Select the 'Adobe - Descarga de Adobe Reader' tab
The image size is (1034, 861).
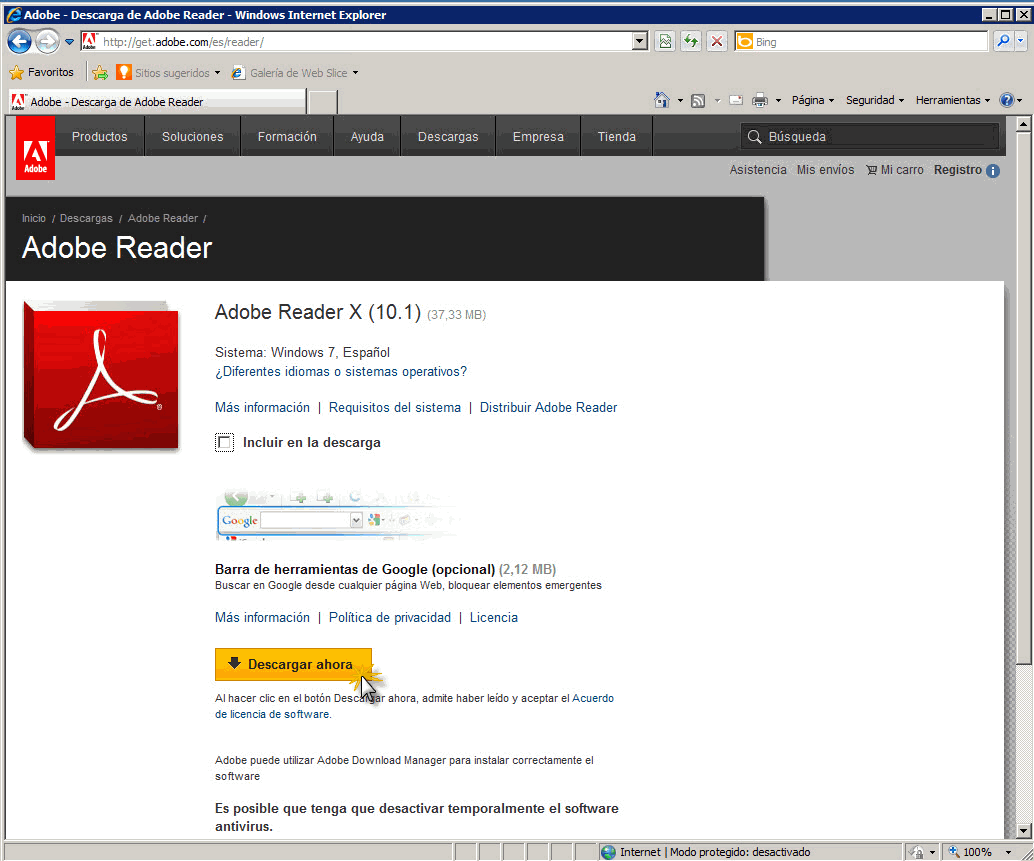tap(158, 102)
